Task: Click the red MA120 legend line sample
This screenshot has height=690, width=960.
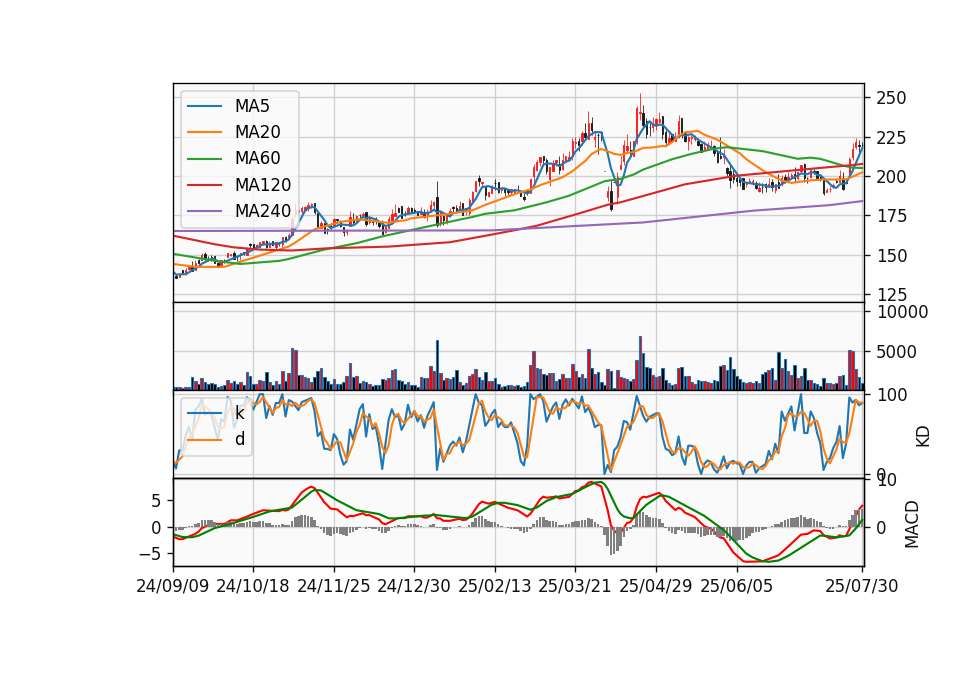Action: pos(204,186)
